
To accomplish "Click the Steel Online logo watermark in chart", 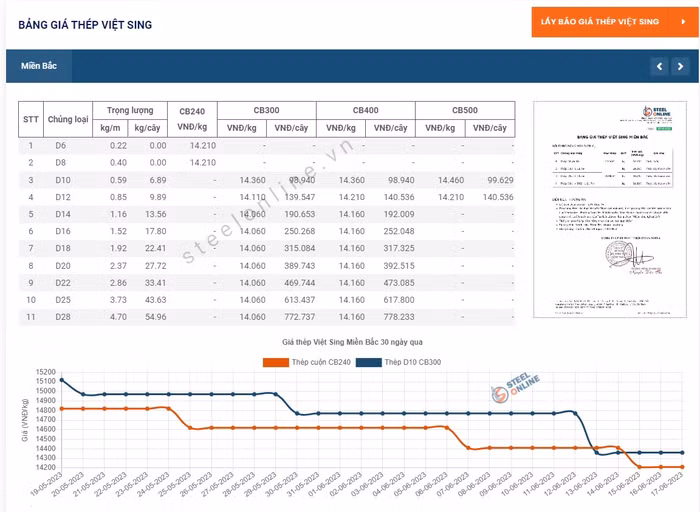I will click(x=514, y=395).
